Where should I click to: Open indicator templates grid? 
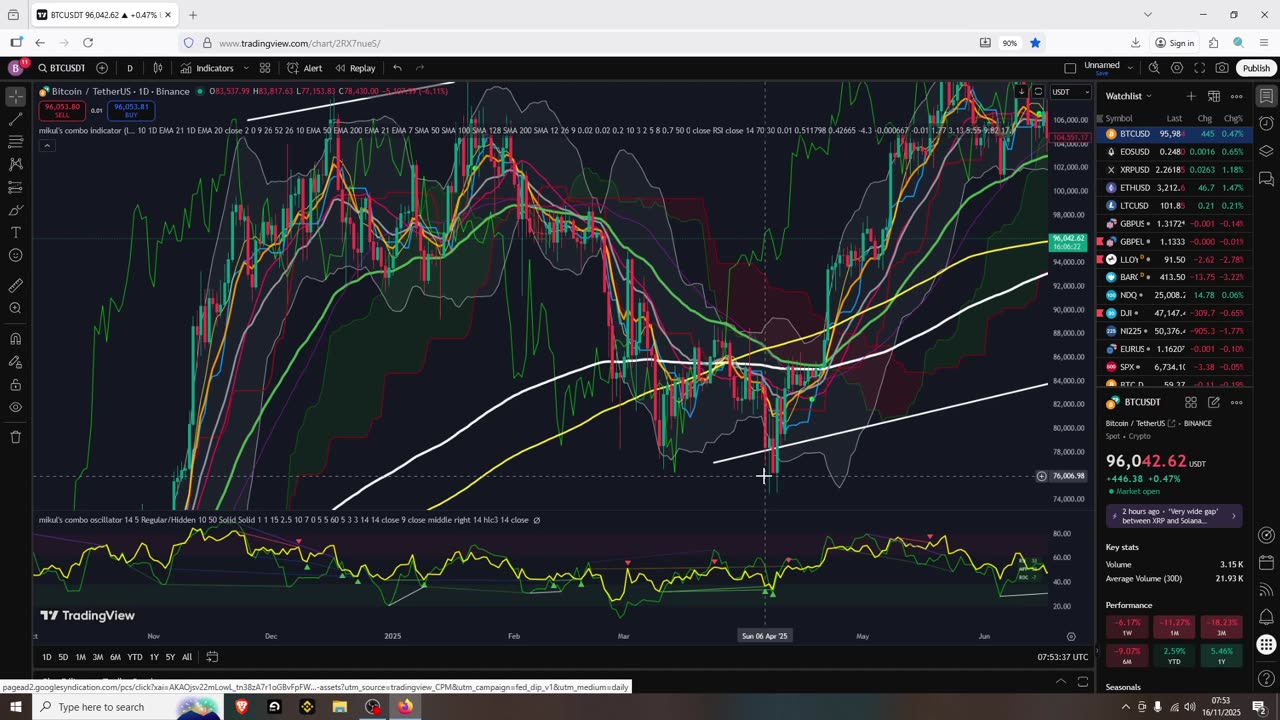click(x=265, y=68)
